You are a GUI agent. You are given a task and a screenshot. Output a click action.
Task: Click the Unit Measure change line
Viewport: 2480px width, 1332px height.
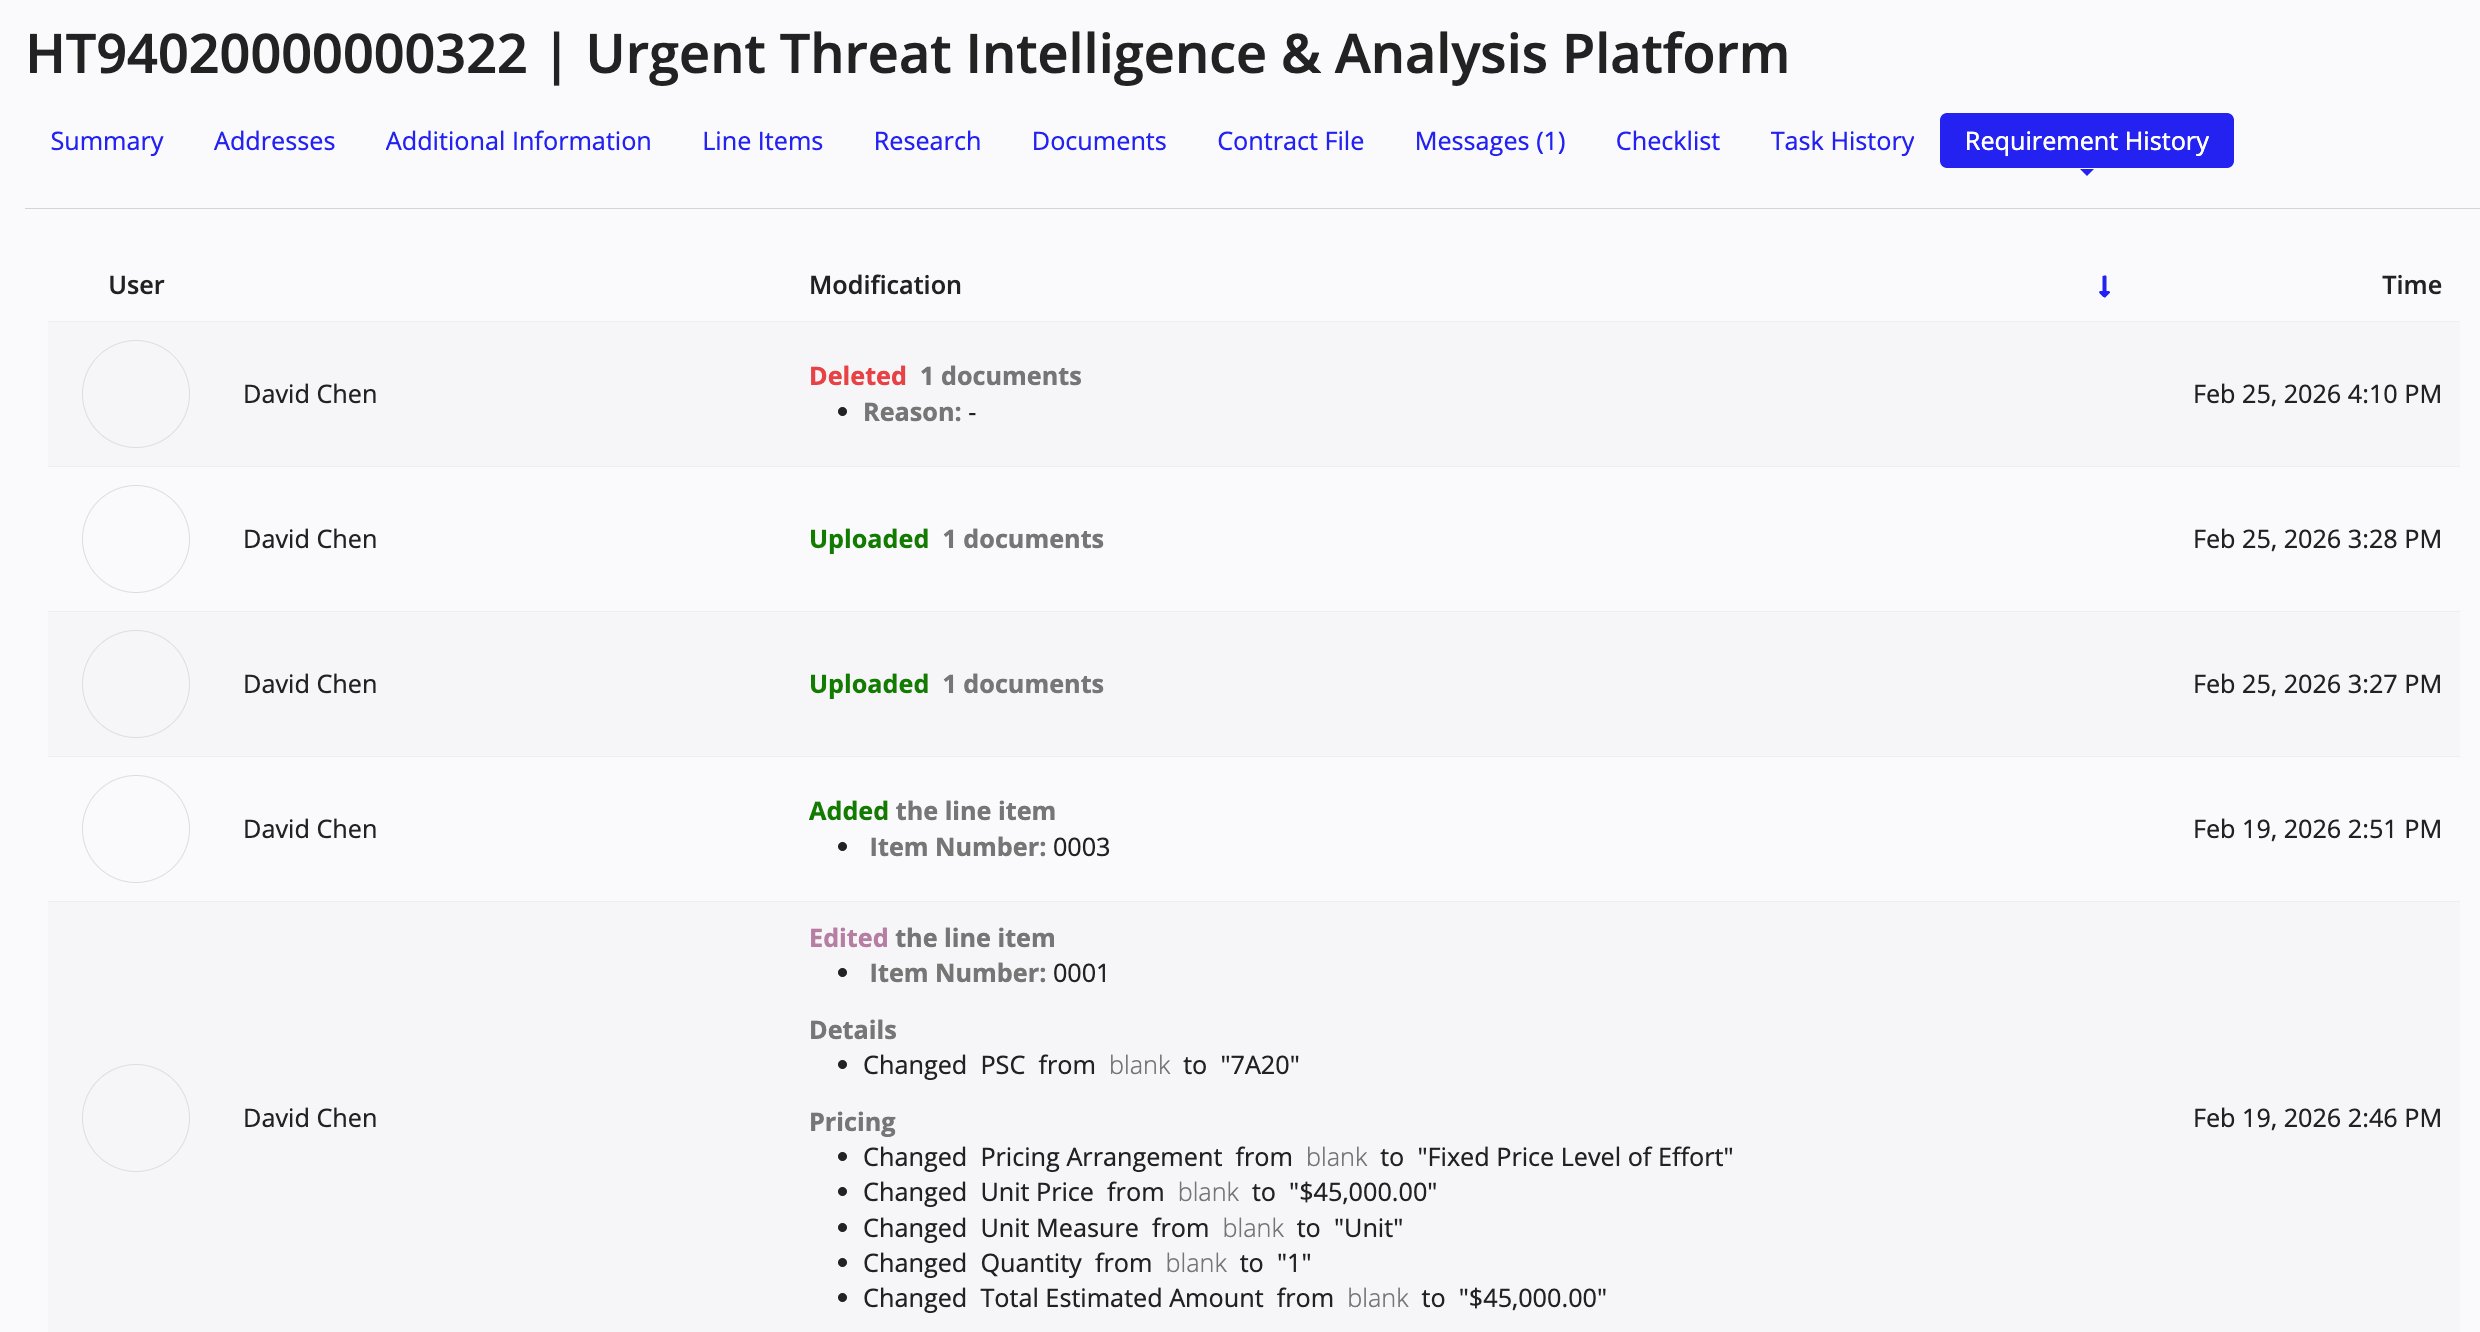click(x=1133, y=1228)
